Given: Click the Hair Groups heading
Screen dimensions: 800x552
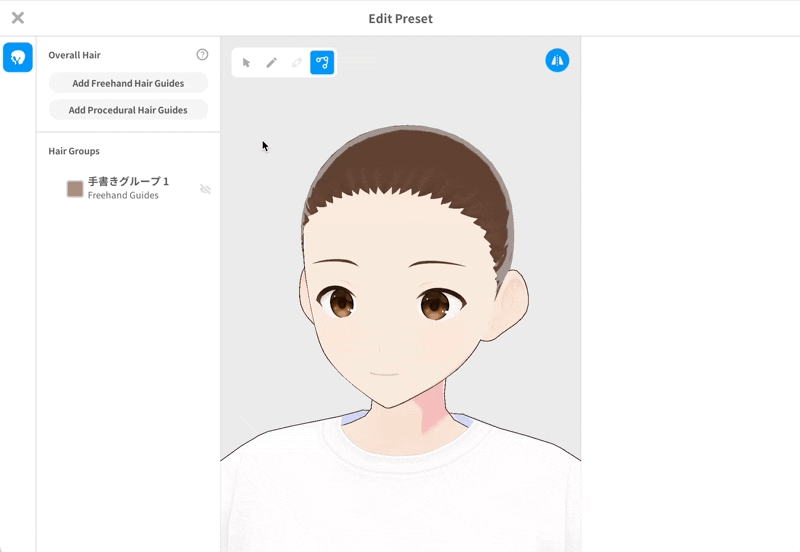Looking at the screenshot, I should click(74, 151).
